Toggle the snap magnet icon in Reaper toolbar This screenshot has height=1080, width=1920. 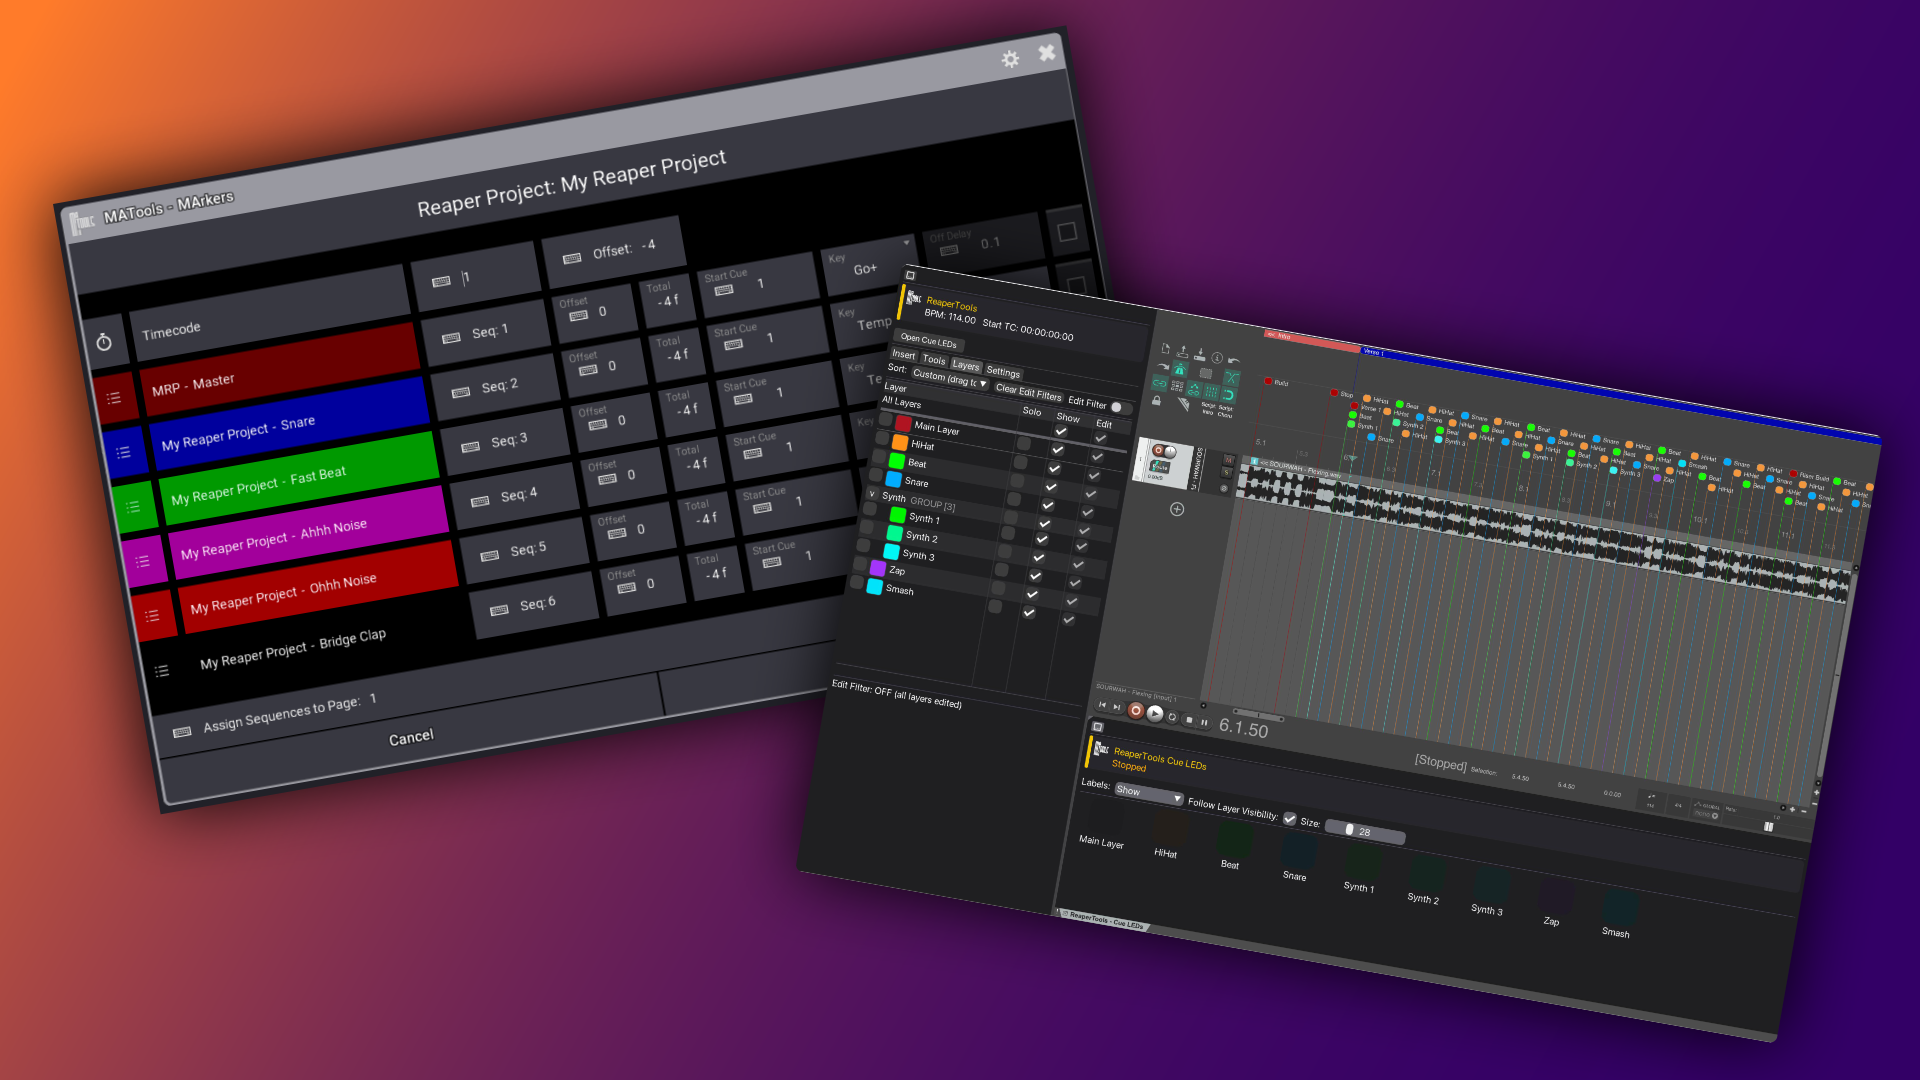1228,395
